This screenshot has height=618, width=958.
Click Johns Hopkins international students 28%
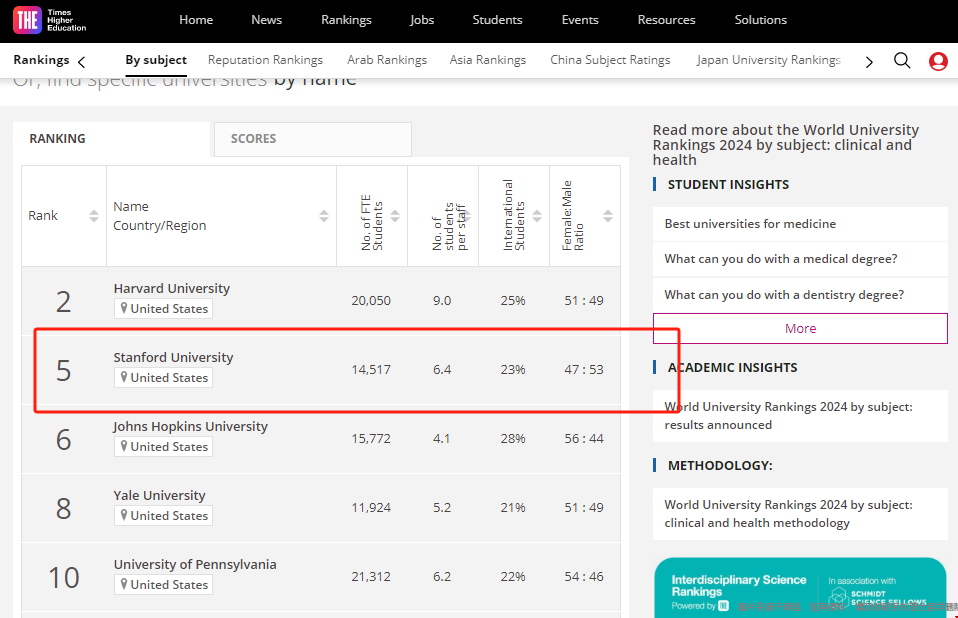point(513,438)
